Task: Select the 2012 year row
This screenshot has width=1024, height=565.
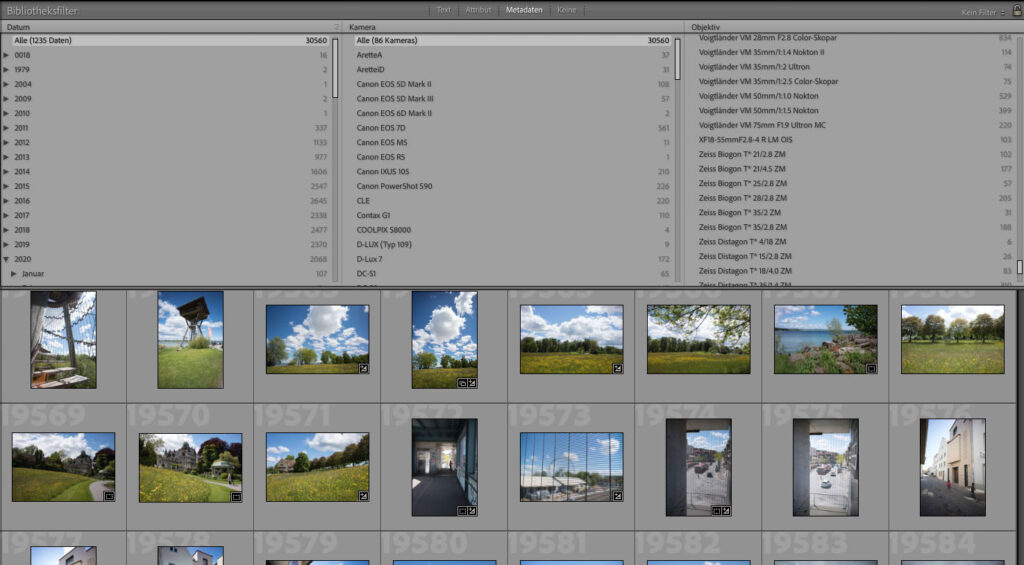Action: (170, 142)
